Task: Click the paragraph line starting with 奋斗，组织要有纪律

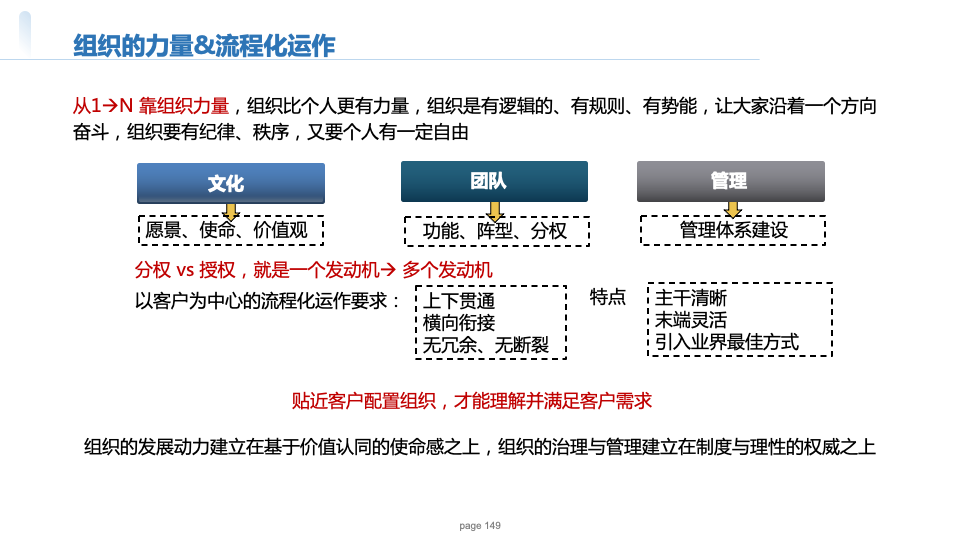Action: [271, 132]
